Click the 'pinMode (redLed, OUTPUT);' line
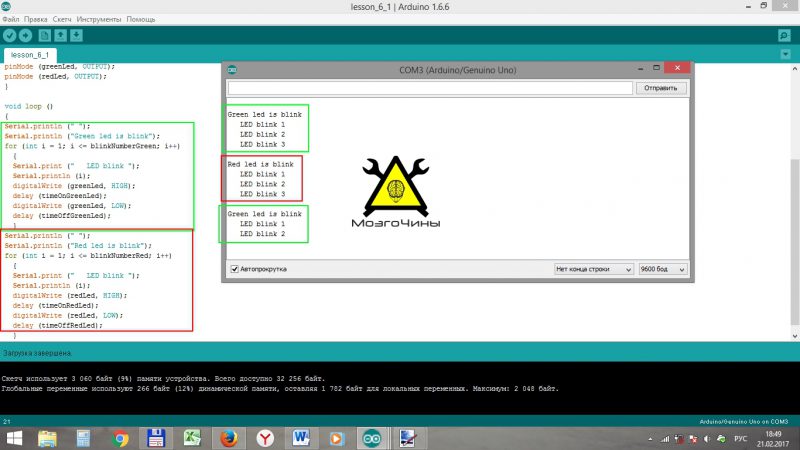This screenshot has height=450, width=800. tap(56, 77)
